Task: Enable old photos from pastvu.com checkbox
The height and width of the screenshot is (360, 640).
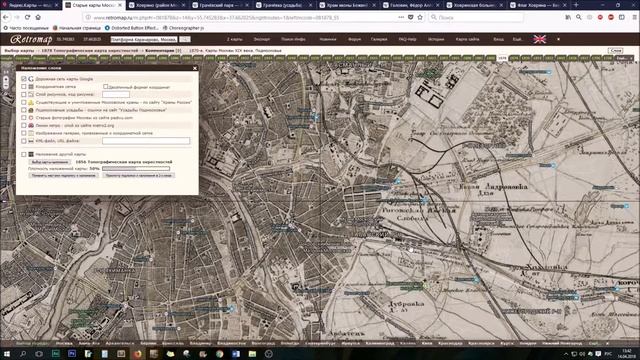Action: point(24,118)
